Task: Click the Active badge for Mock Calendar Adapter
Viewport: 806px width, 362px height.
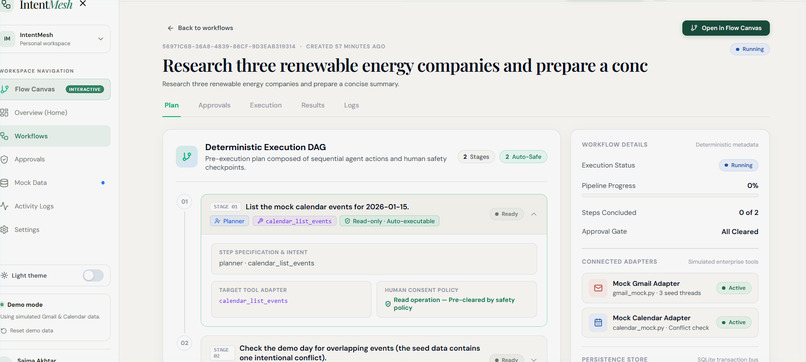Action: click(734, 322)
